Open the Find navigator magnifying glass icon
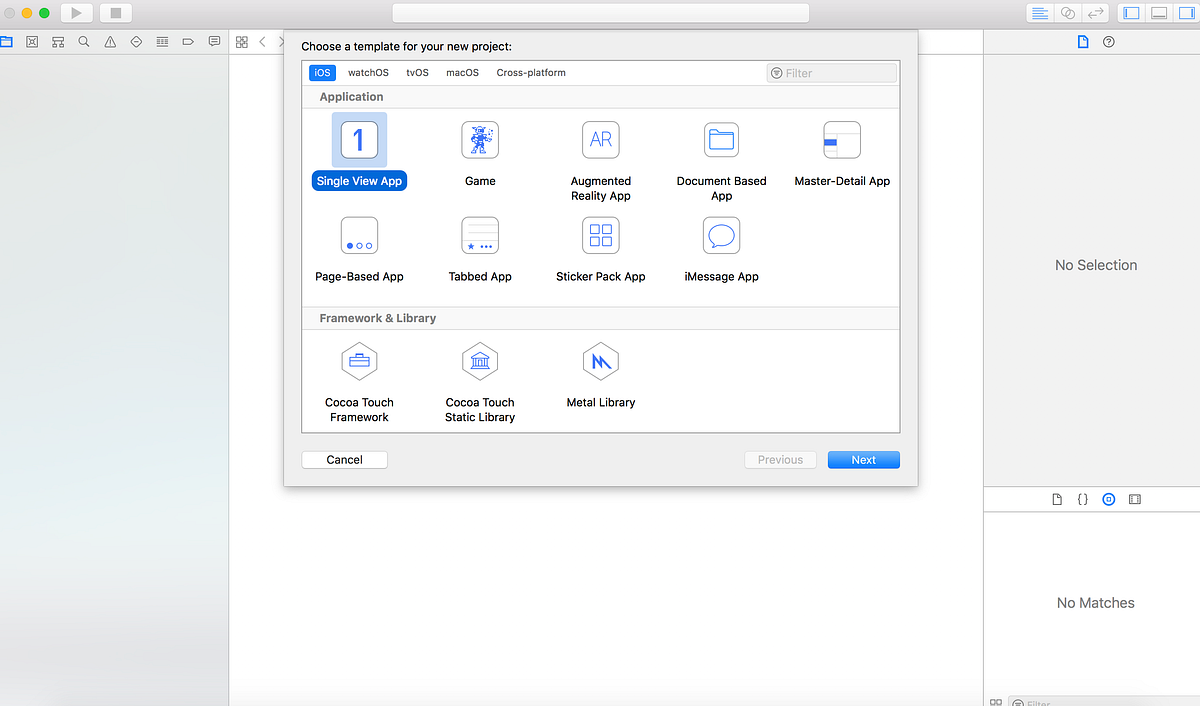The image size is (1200, 706). 84,41
